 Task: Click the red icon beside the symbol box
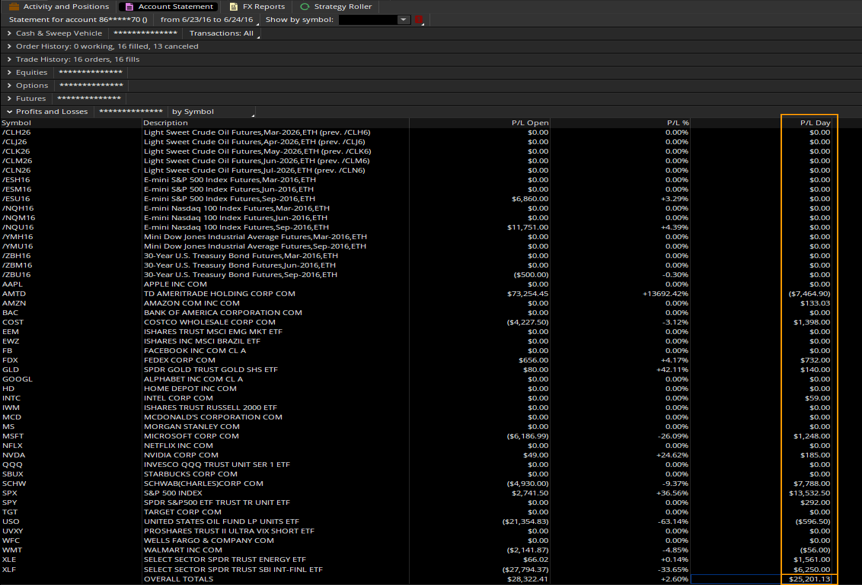[419, 20]
